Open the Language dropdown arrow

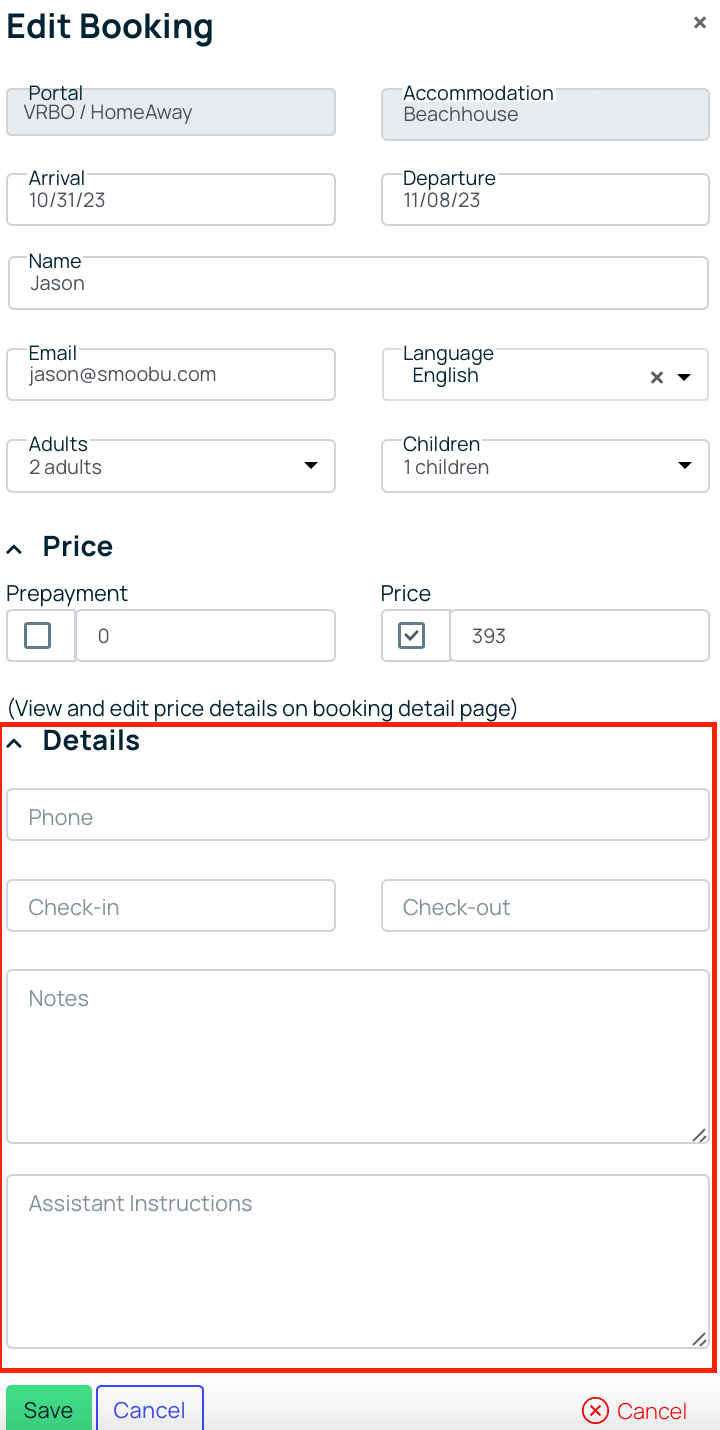click(685, 377)
